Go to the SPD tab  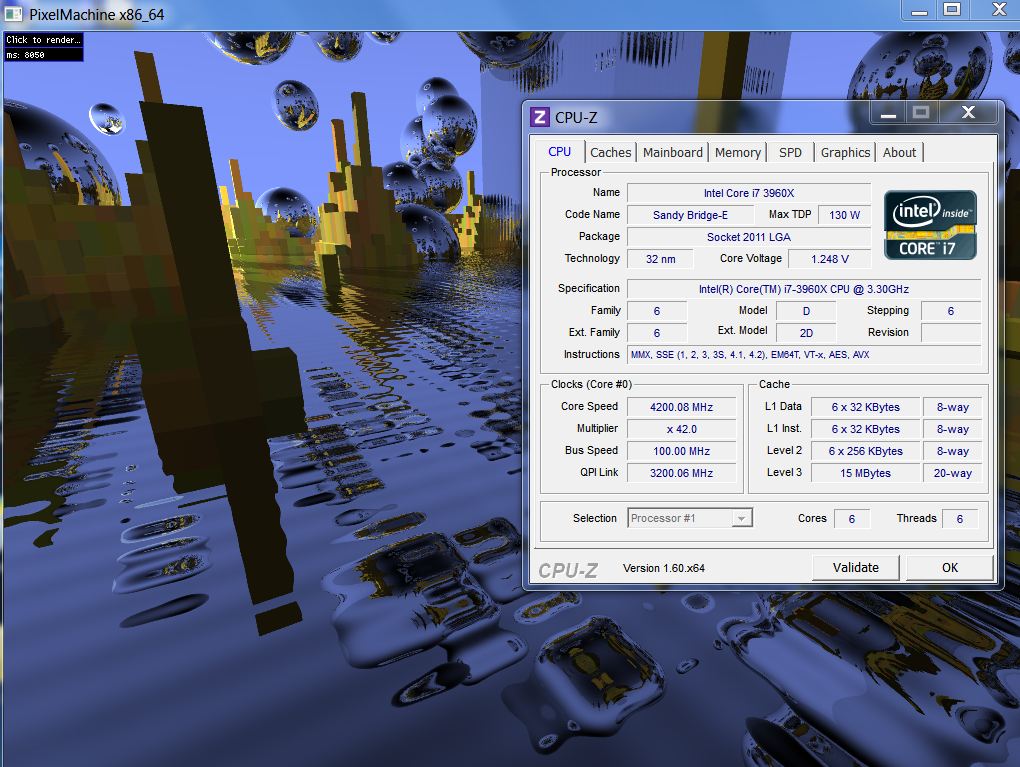[x=790, y=153]
